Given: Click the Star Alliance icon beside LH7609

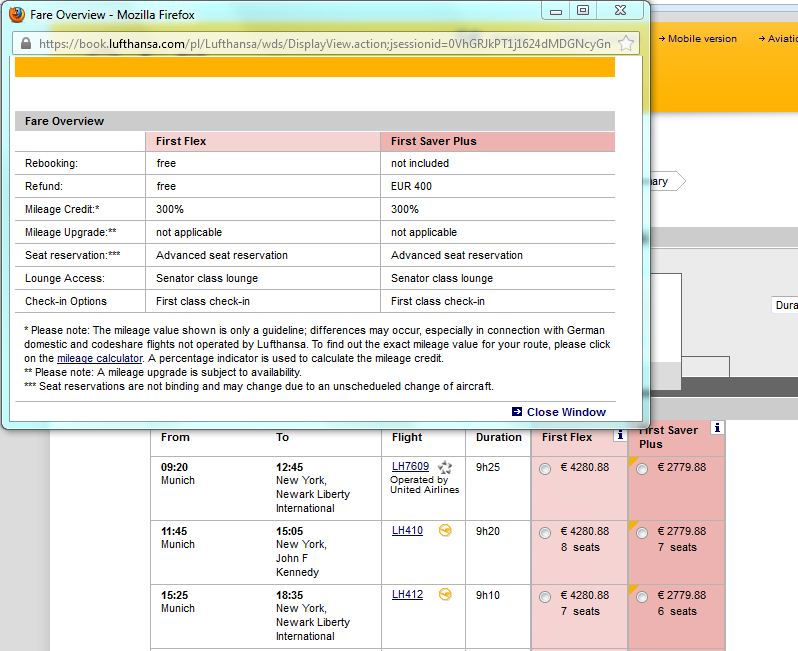Looking at the screenshot, I should pos(446,467).
